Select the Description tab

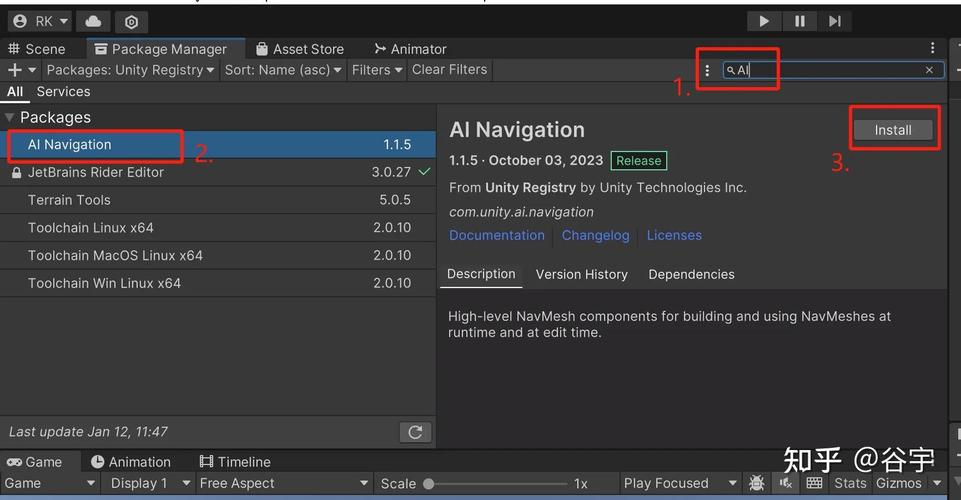(x=481, y=274)
